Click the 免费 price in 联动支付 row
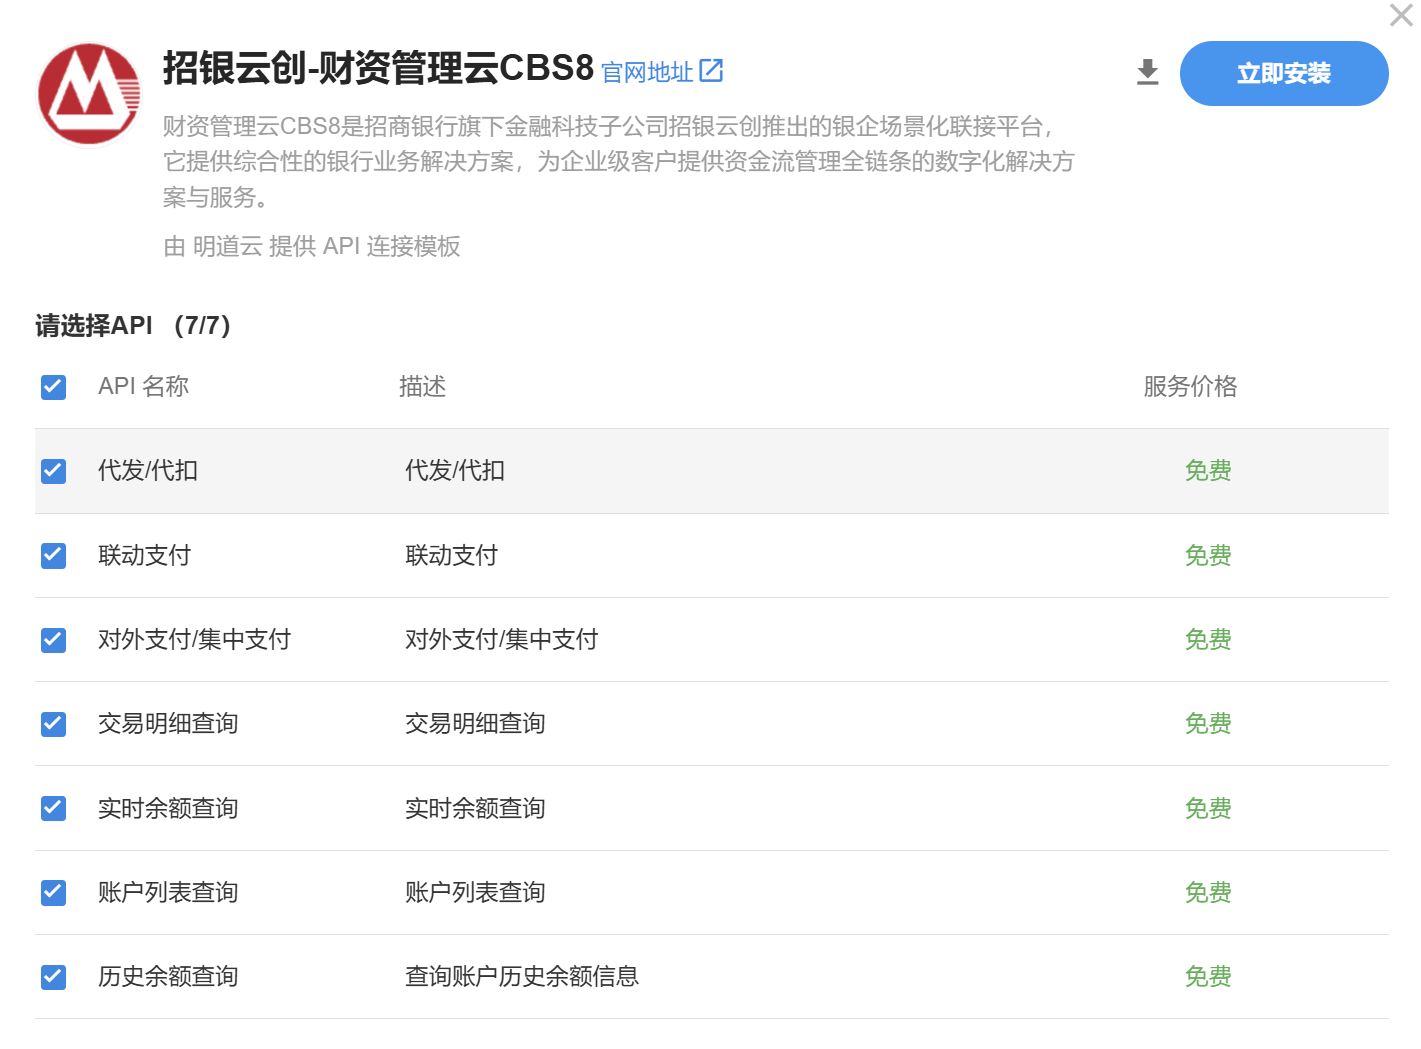Screen dimensions: 1421x1049 (x=1208, y=556)
